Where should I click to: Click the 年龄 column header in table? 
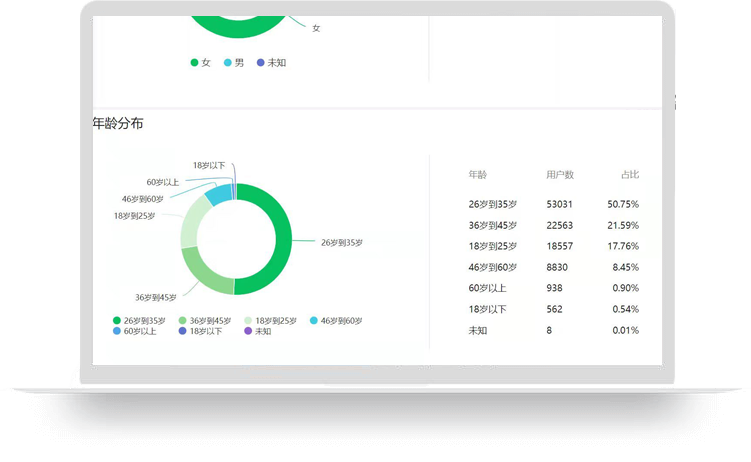[478, 175]
